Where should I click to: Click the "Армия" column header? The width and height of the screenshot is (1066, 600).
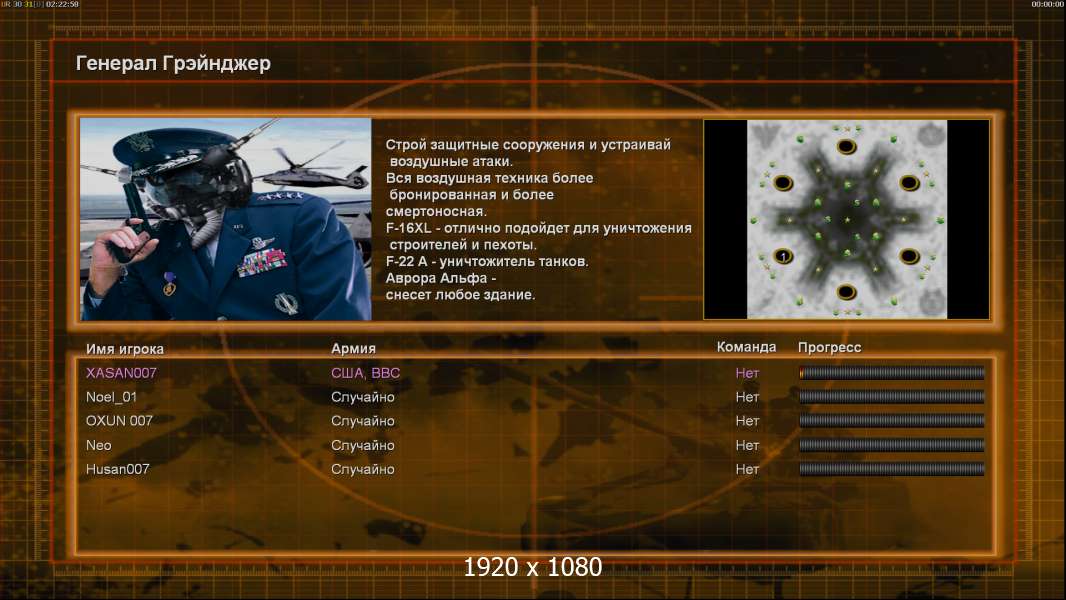tap(353, 349)
